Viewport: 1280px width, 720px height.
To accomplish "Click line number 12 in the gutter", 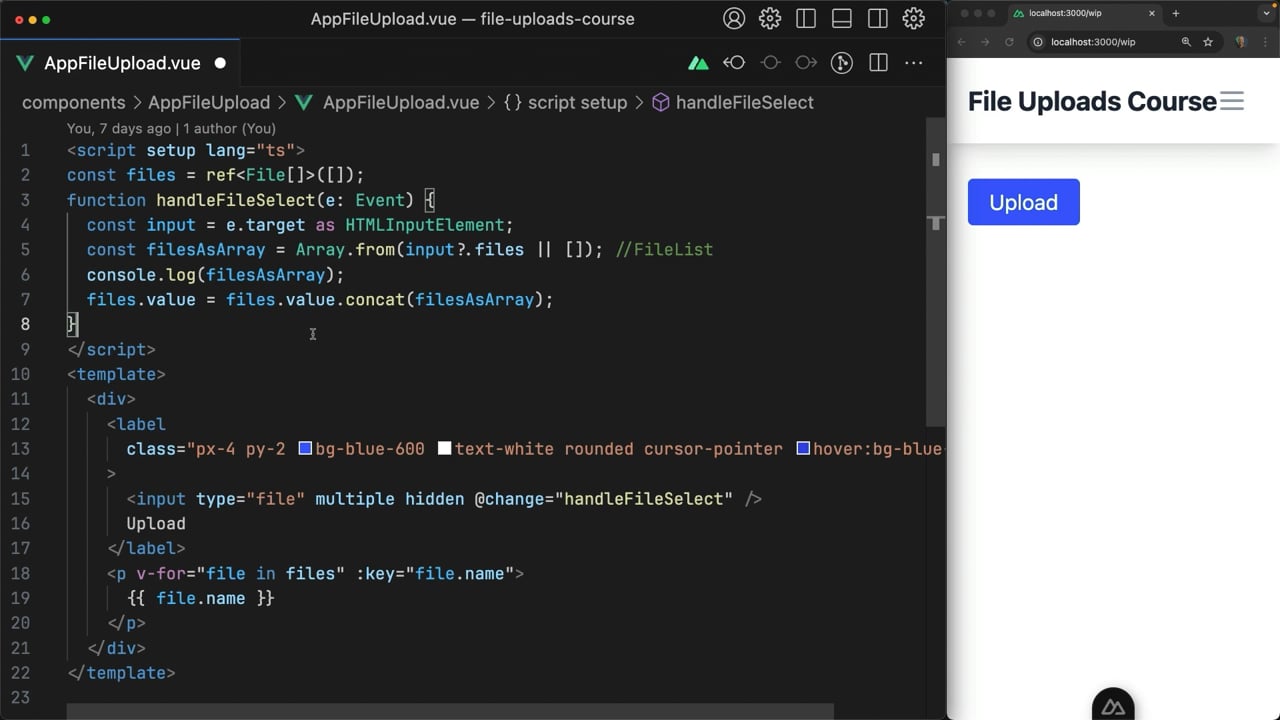I will coord(20,424).
